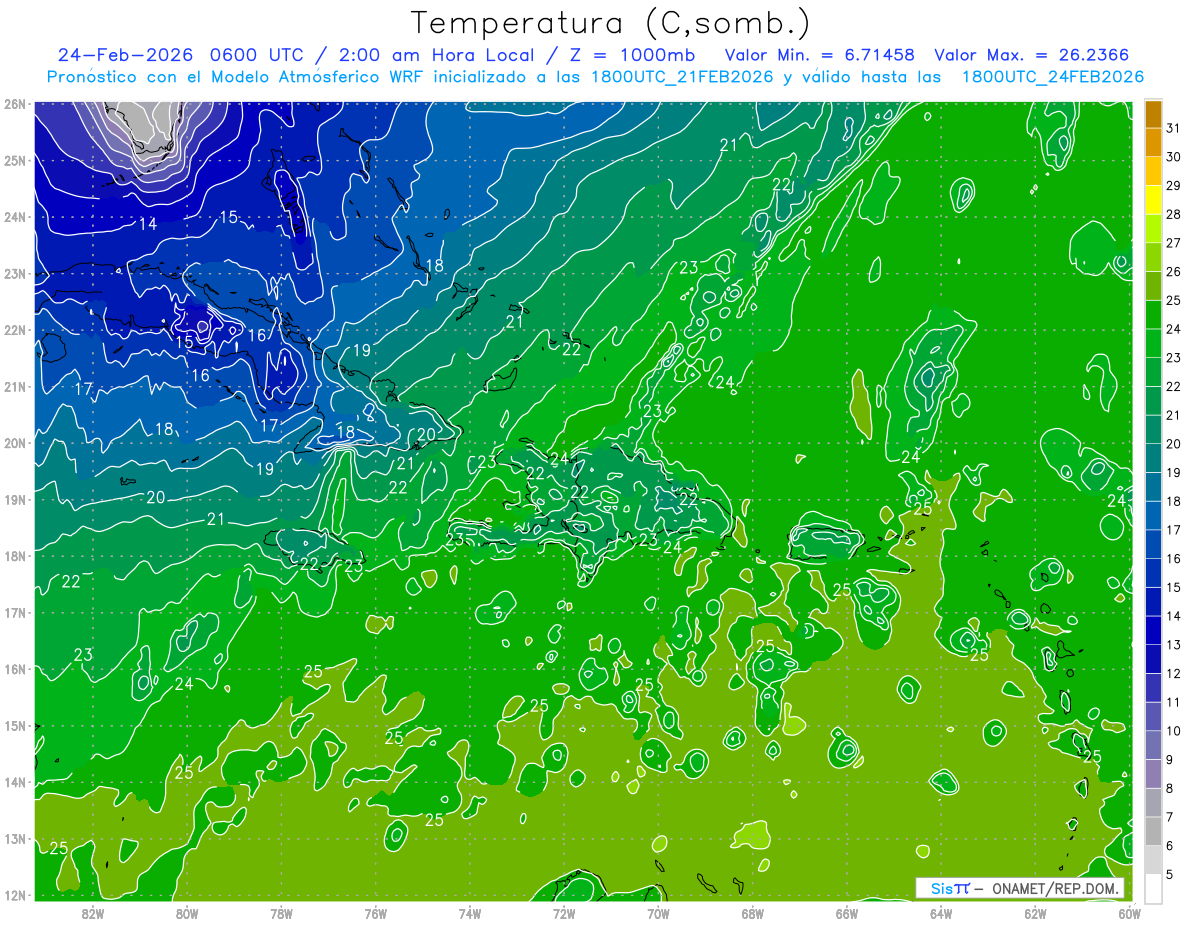The image size is (1200, 927).
Task: Select the pressure level 'Z = 1000mb'
Action: tap(633, 55)
